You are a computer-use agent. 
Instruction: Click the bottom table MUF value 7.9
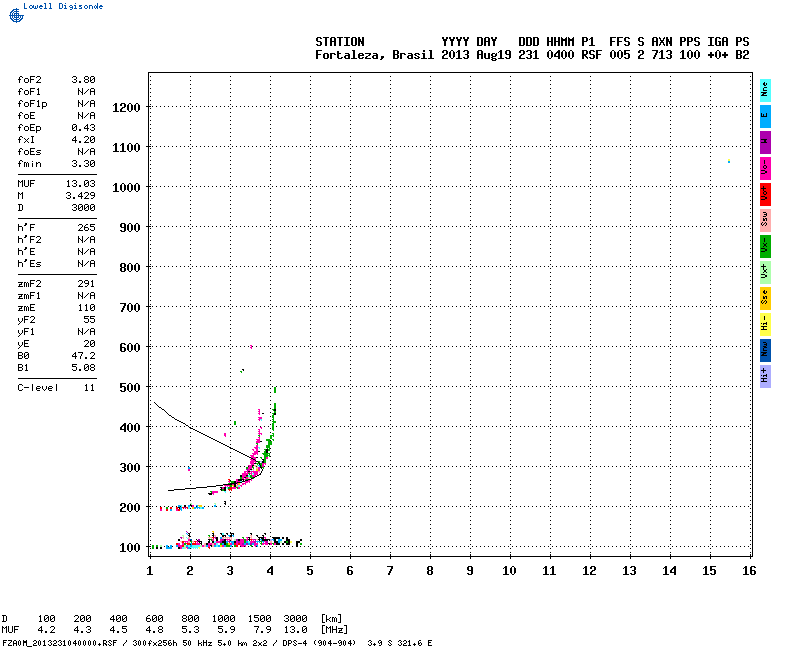pyautogui.click(x=262, y=630)
